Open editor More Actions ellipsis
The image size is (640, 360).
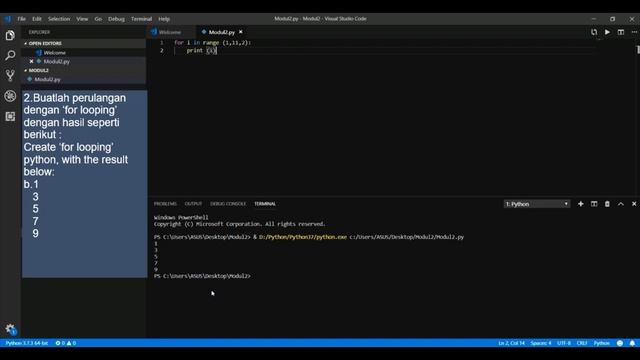point(634,32)
